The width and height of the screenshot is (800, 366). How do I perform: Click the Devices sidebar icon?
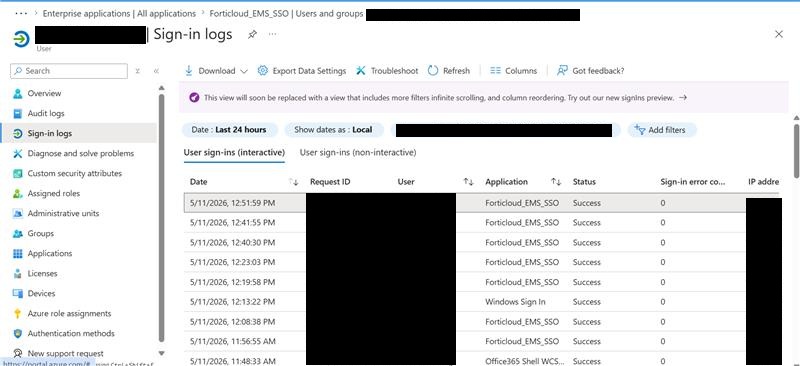pos(18,294)
